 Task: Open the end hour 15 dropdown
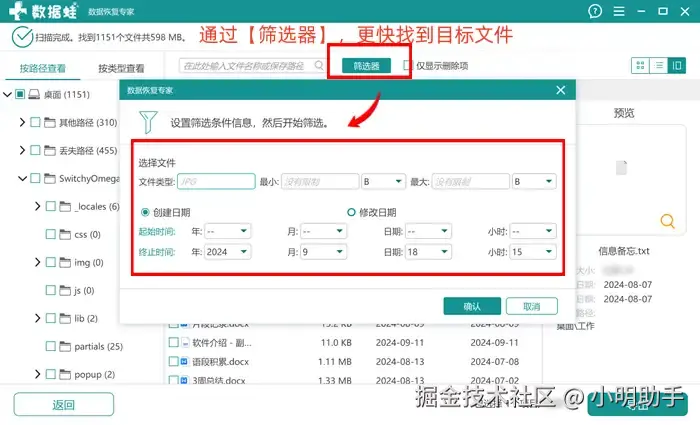533,252
